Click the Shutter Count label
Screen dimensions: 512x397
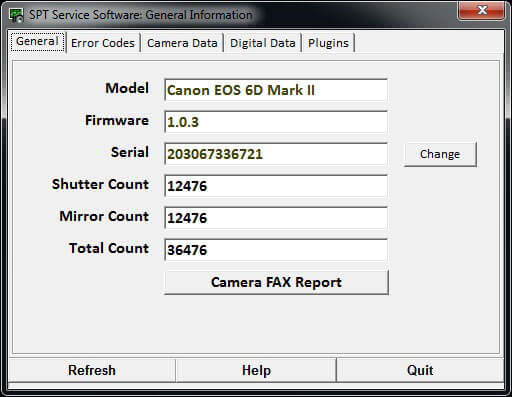click(100, 184)
